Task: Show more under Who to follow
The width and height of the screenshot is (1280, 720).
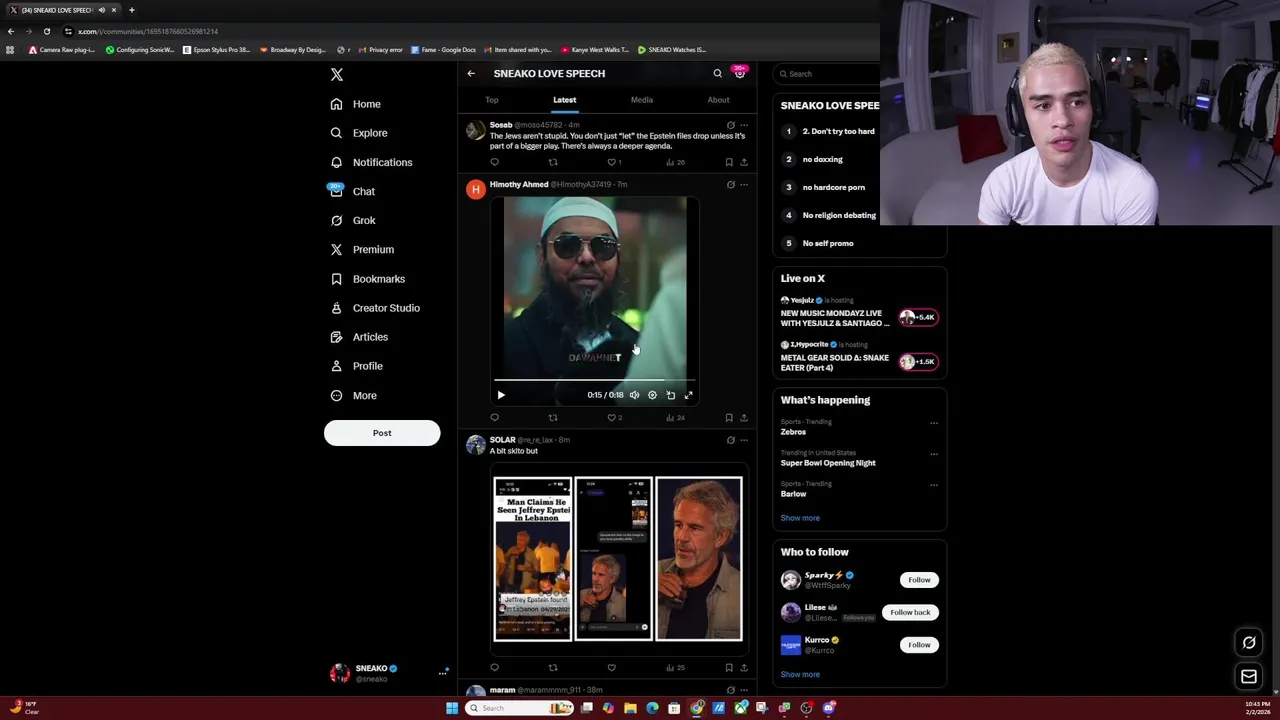Action: coord(800,674)
